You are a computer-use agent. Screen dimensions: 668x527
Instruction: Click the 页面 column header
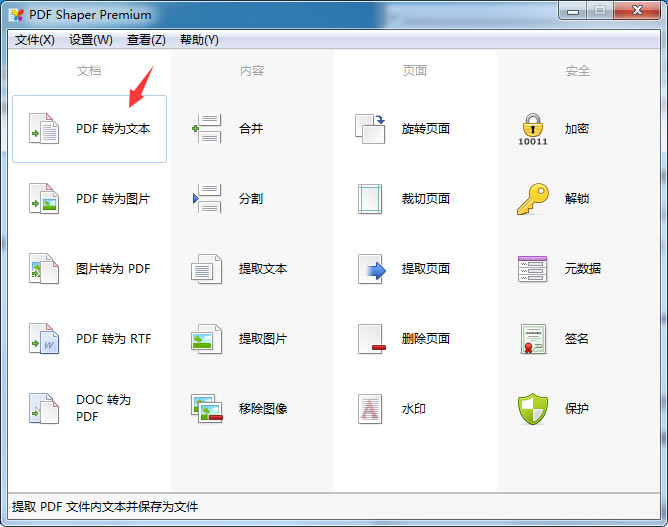click(415, 71)
